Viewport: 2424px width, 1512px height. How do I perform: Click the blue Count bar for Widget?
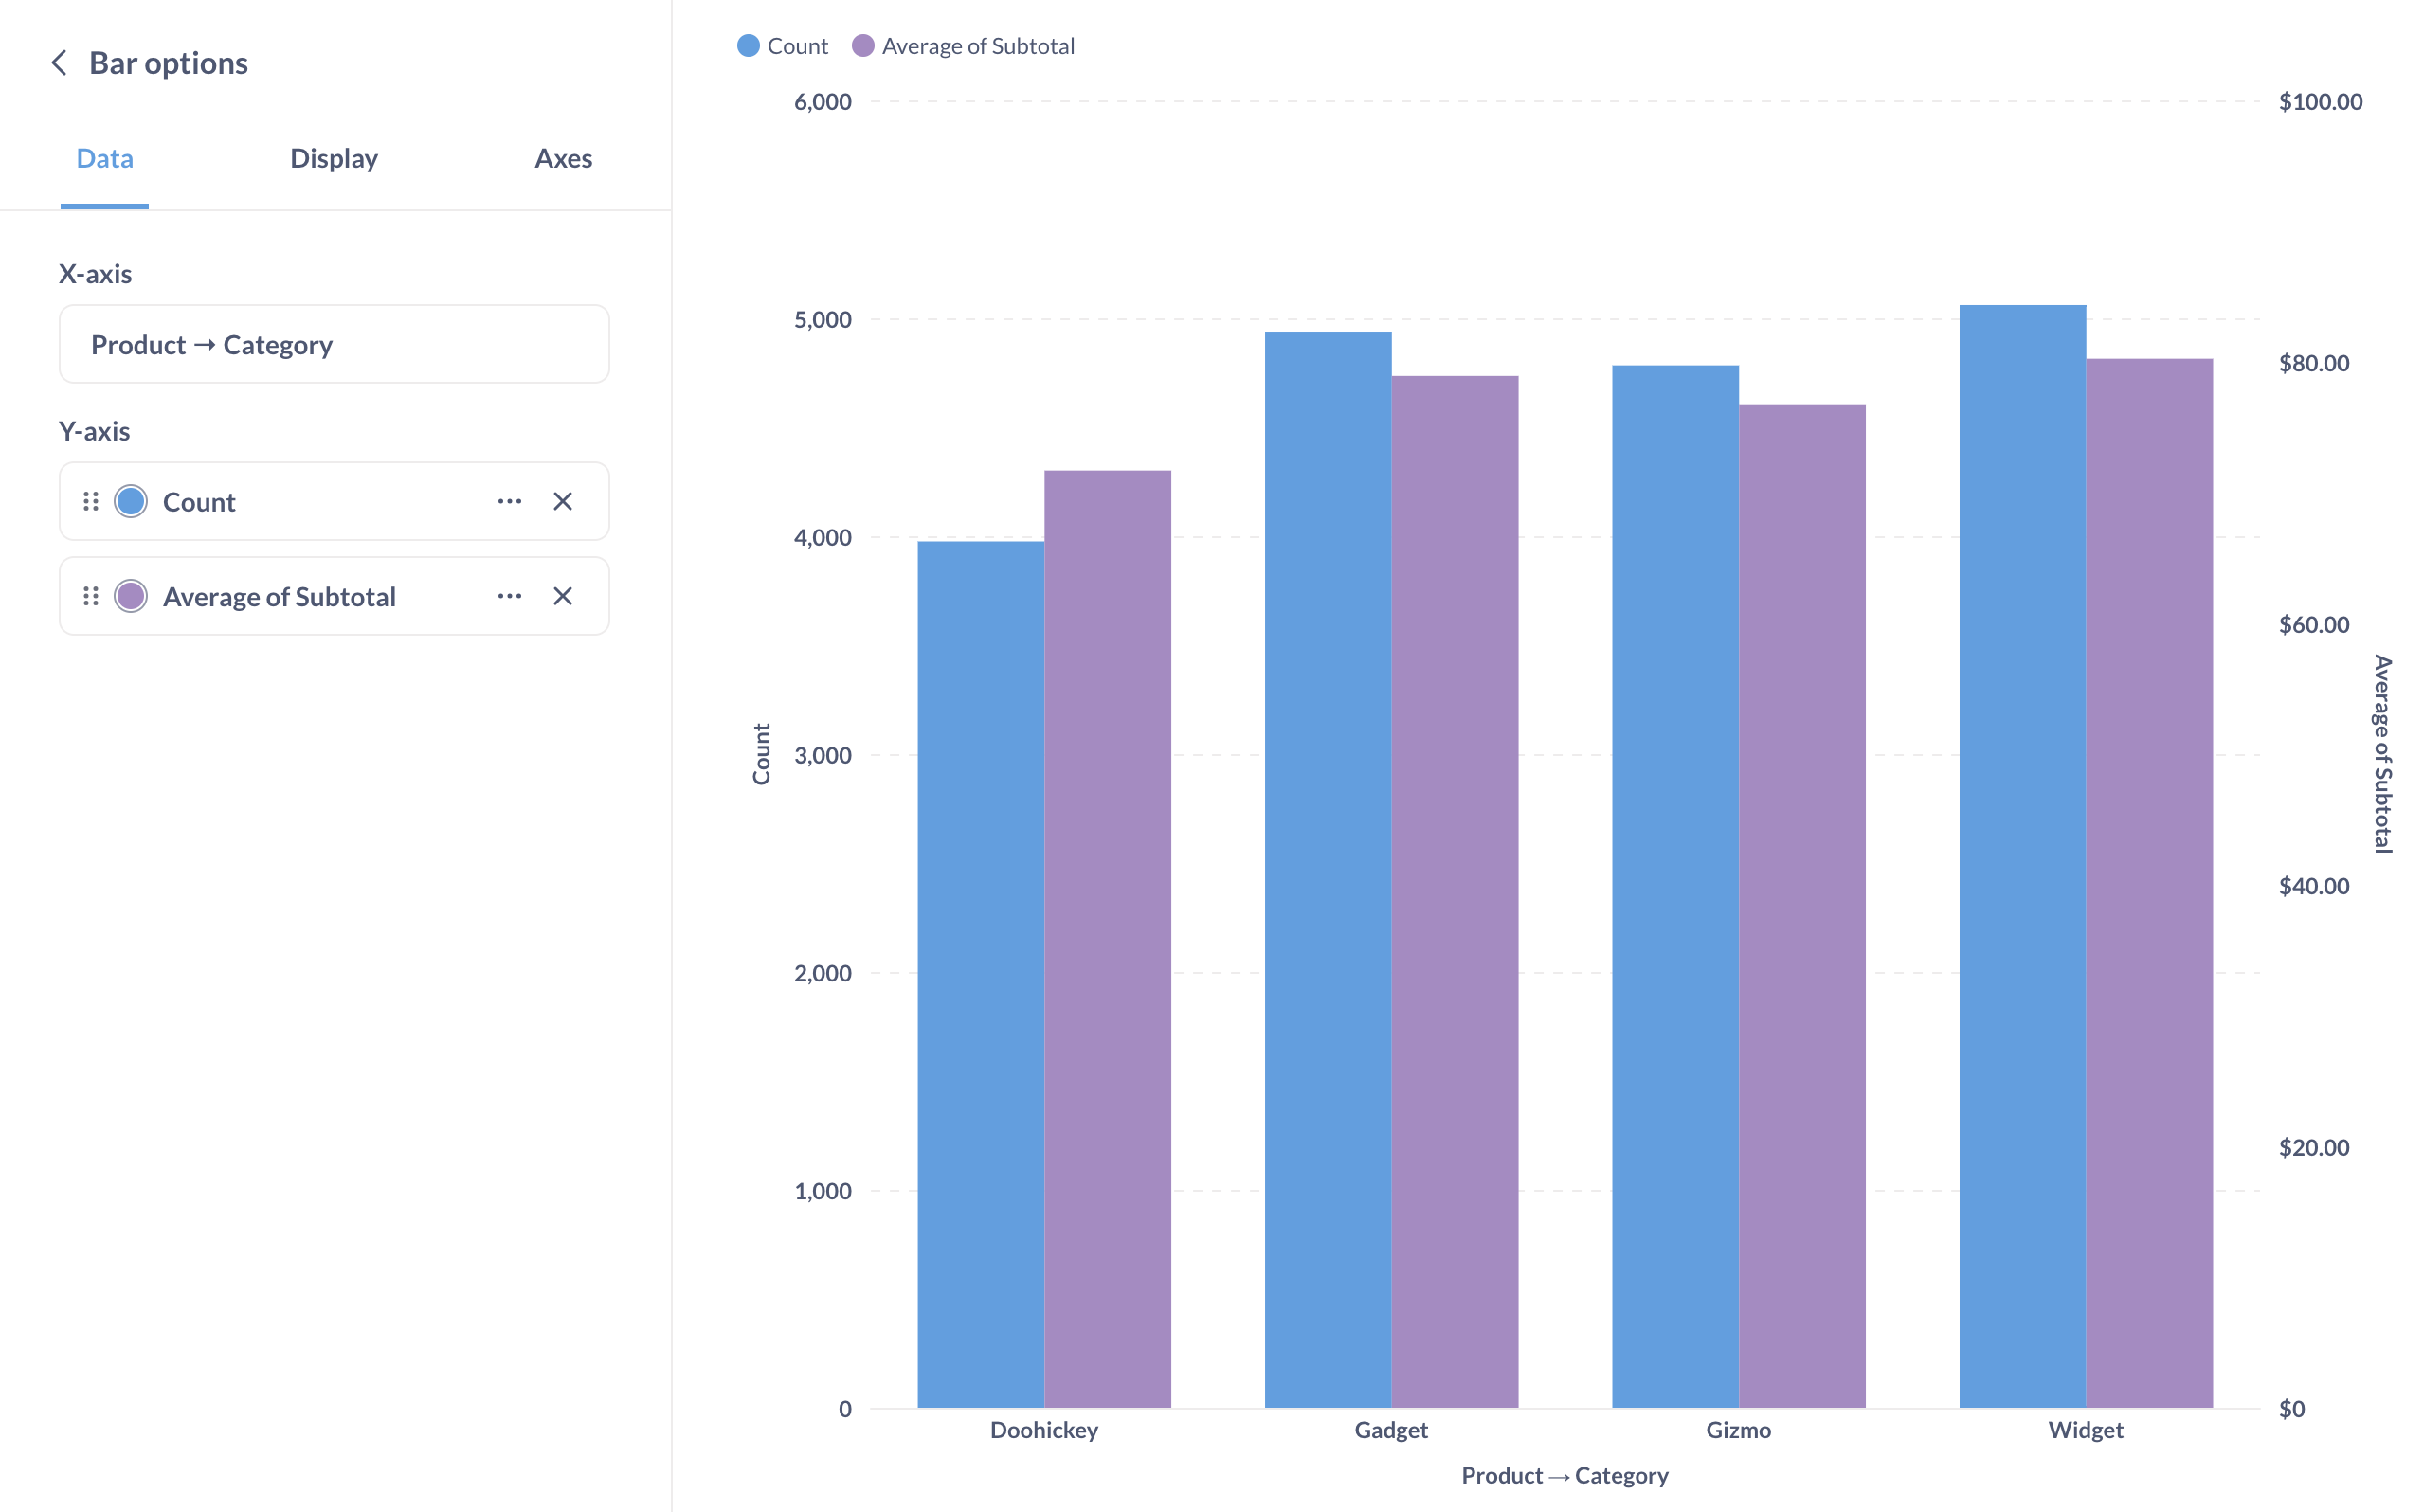[x=2022, y=856]
